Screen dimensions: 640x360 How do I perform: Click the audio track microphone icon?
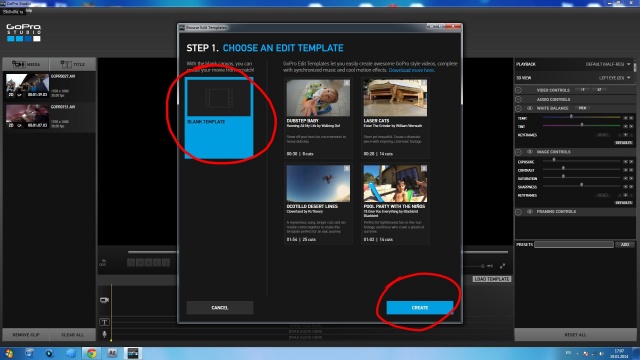[x=104, y=334]
